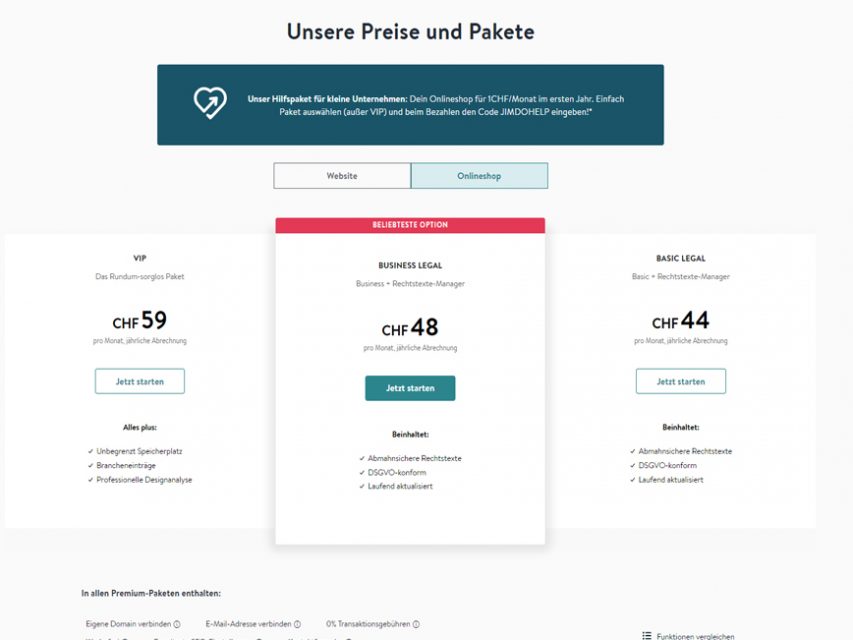Screen dimensions: 853x640
Task: Select the Onlineshop tab
Action: point(479,176)
